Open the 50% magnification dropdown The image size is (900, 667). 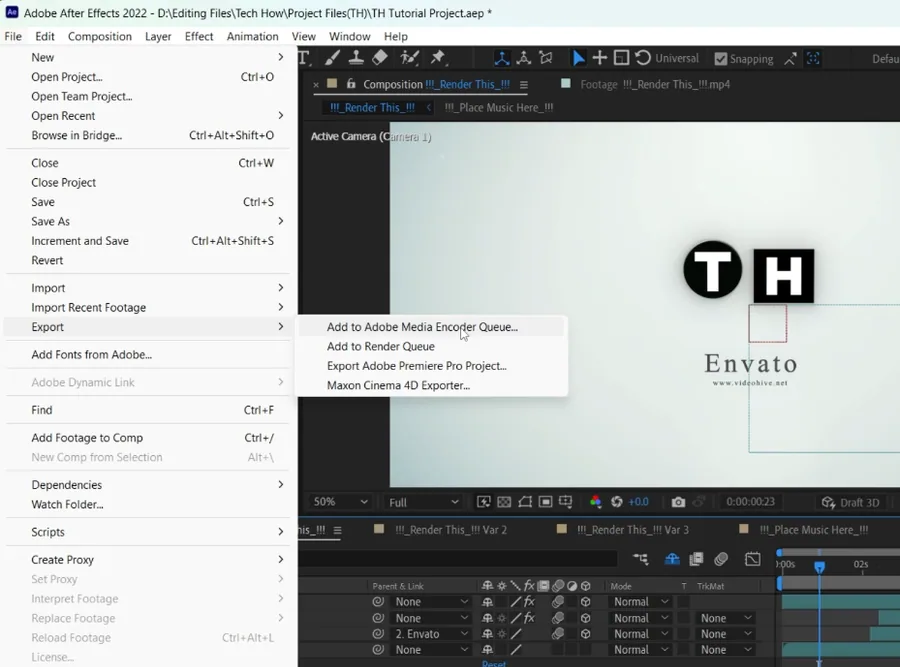point(340,502)
